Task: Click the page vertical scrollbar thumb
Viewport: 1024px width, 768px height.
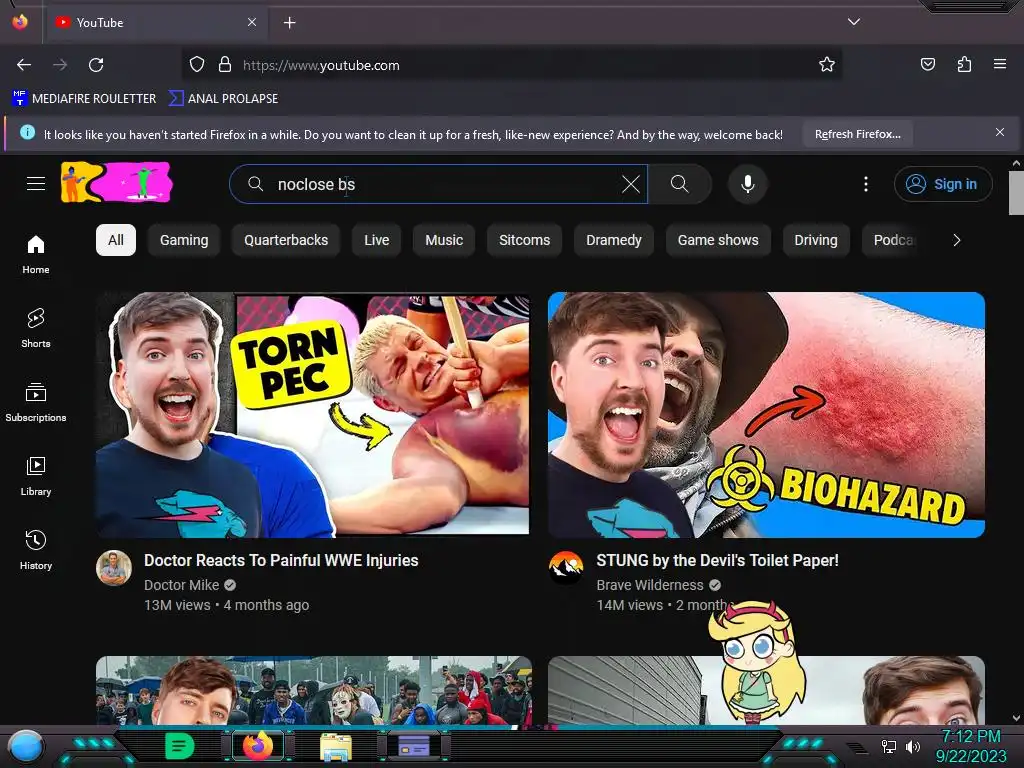Action: (x=1016, y=193)
